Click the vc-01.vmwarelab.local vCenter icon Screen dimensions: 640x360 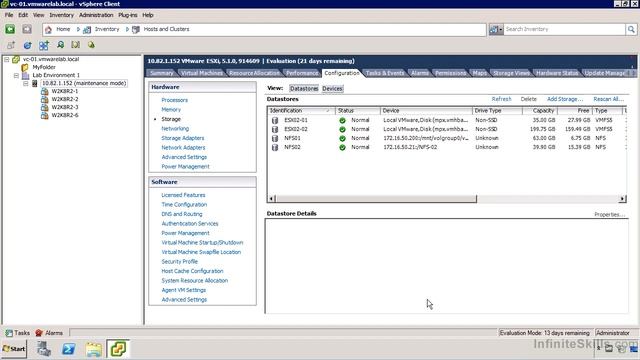(x=16, y=60)
